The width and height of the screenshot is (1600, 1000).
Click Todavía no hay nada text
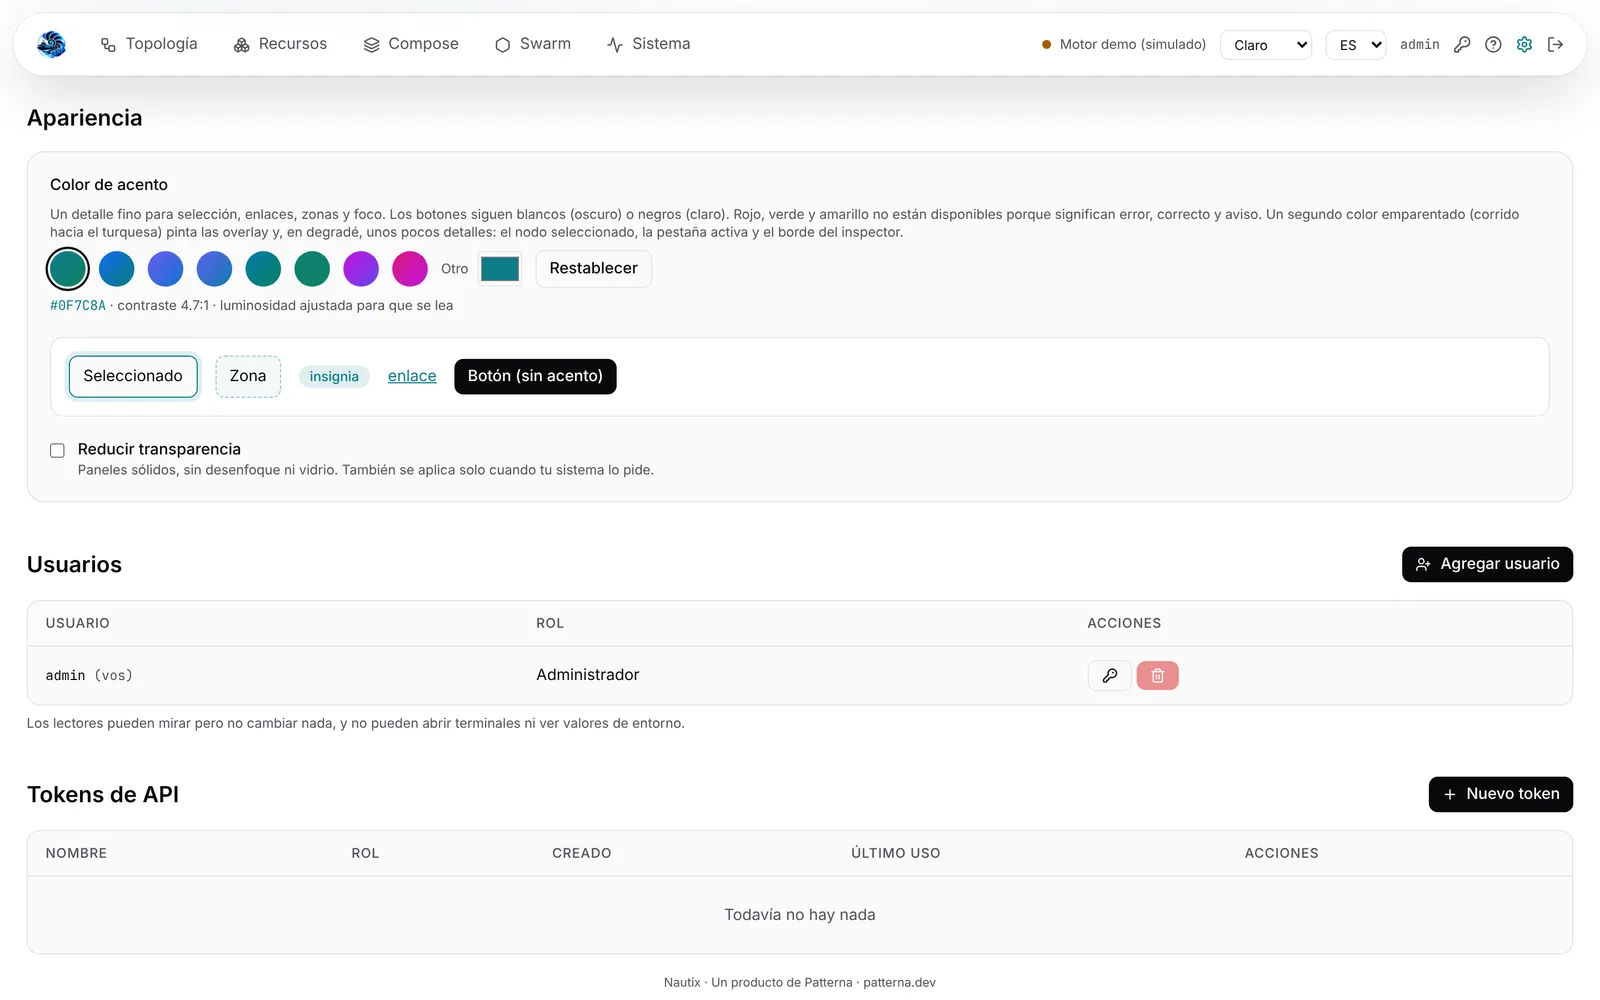[800, 915]
